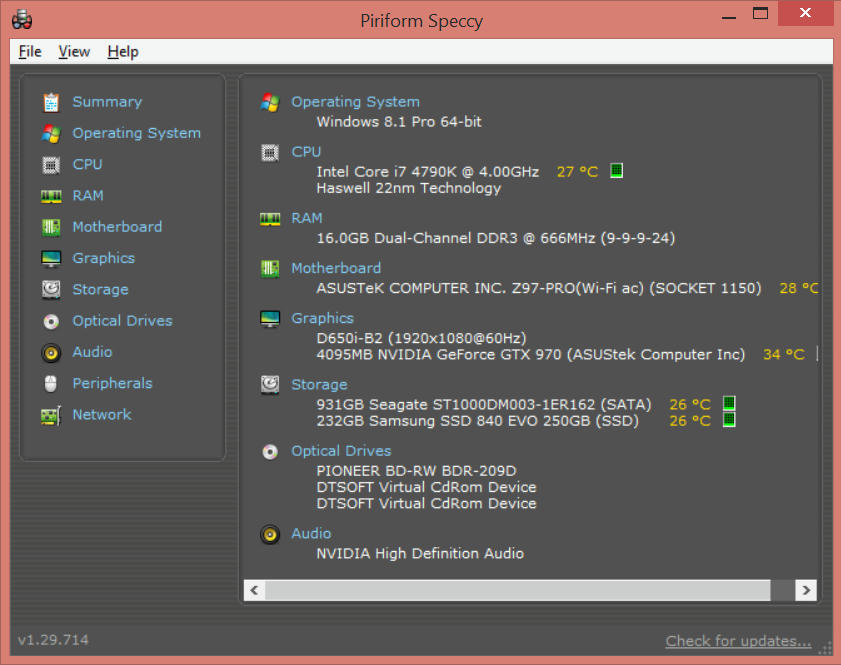Go to the Operating System section in sidebar
The image size is (841, 665).
pos(137,134)
